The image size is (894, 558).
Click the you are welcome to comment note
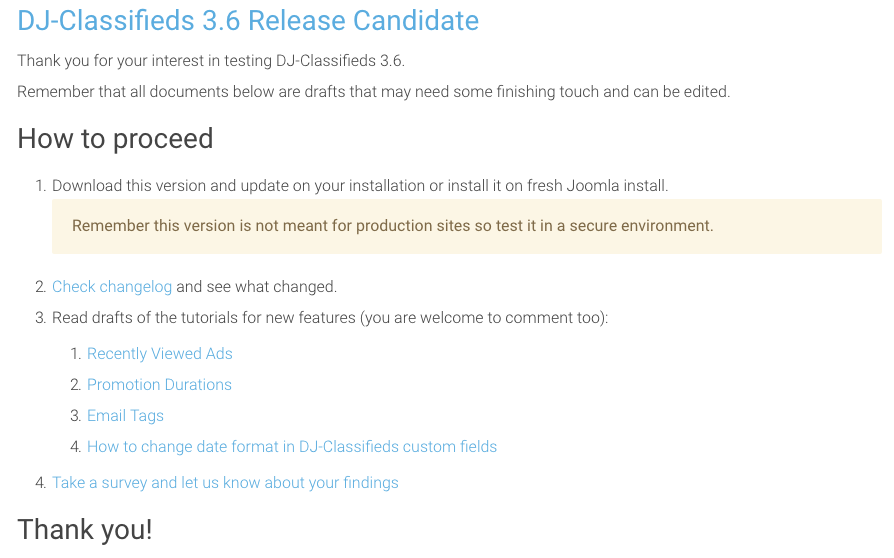484,317
